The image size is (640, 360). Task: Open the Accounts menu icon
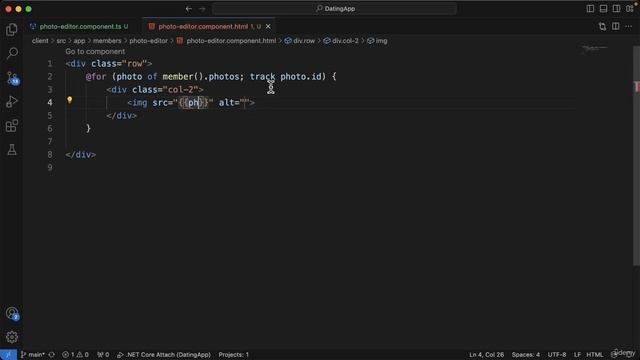click(12, 313)
